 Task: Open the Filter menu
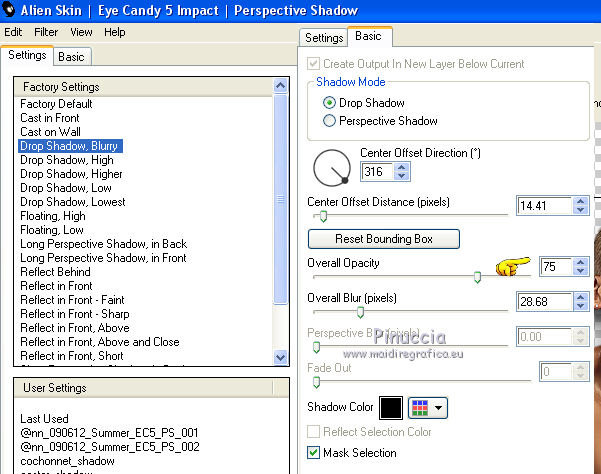[x=46, y=32]
